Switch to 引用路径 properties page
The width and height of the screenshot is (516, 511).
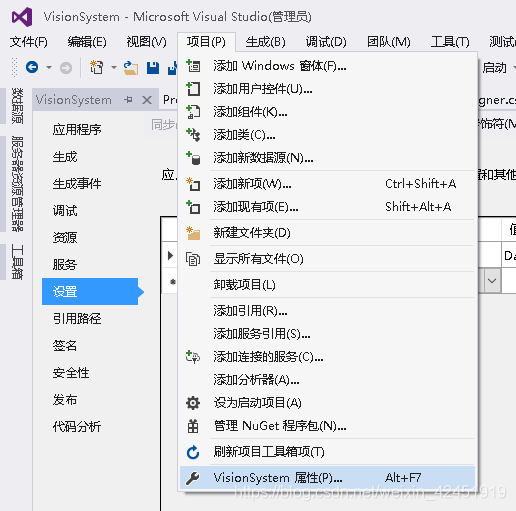77,319
